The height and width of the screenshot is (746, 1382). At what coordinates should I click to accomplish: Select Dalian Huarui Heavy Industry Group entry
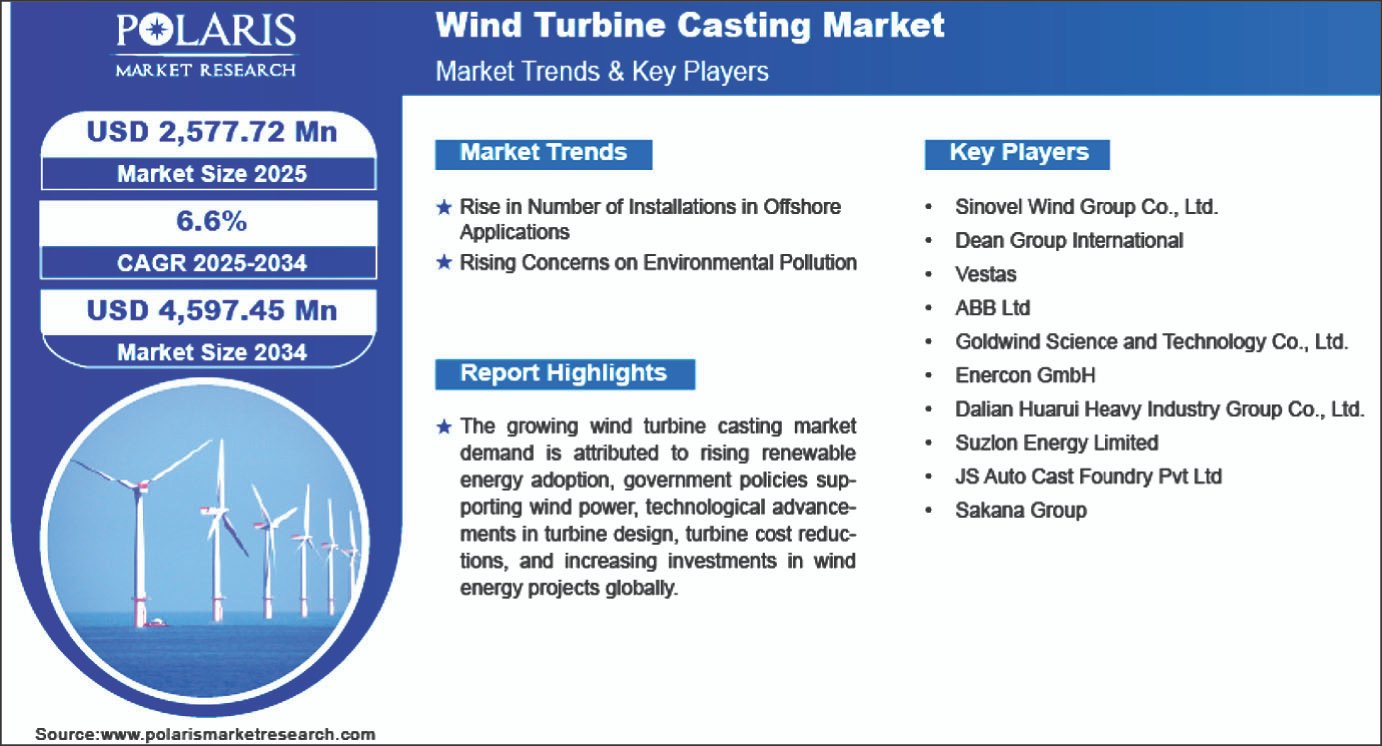coord(1159,410)
